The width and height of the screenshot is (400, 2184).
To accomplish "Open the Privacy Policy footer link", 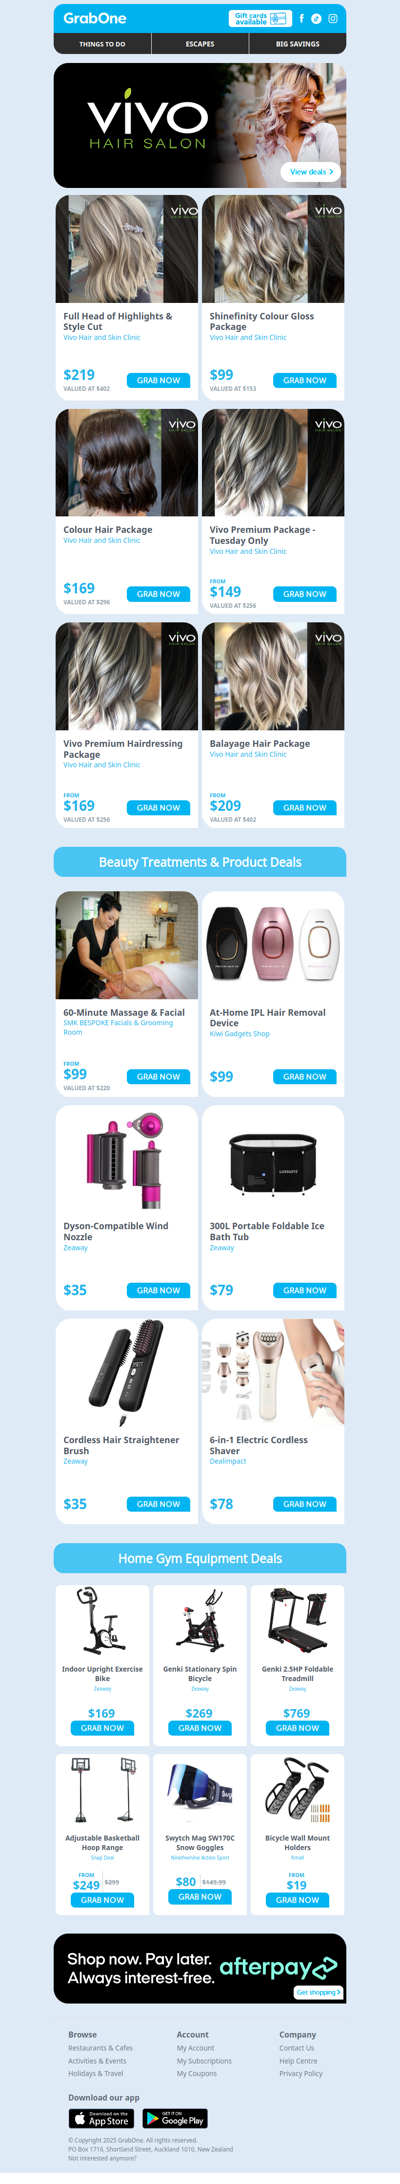I will [x=301, y=2073].
